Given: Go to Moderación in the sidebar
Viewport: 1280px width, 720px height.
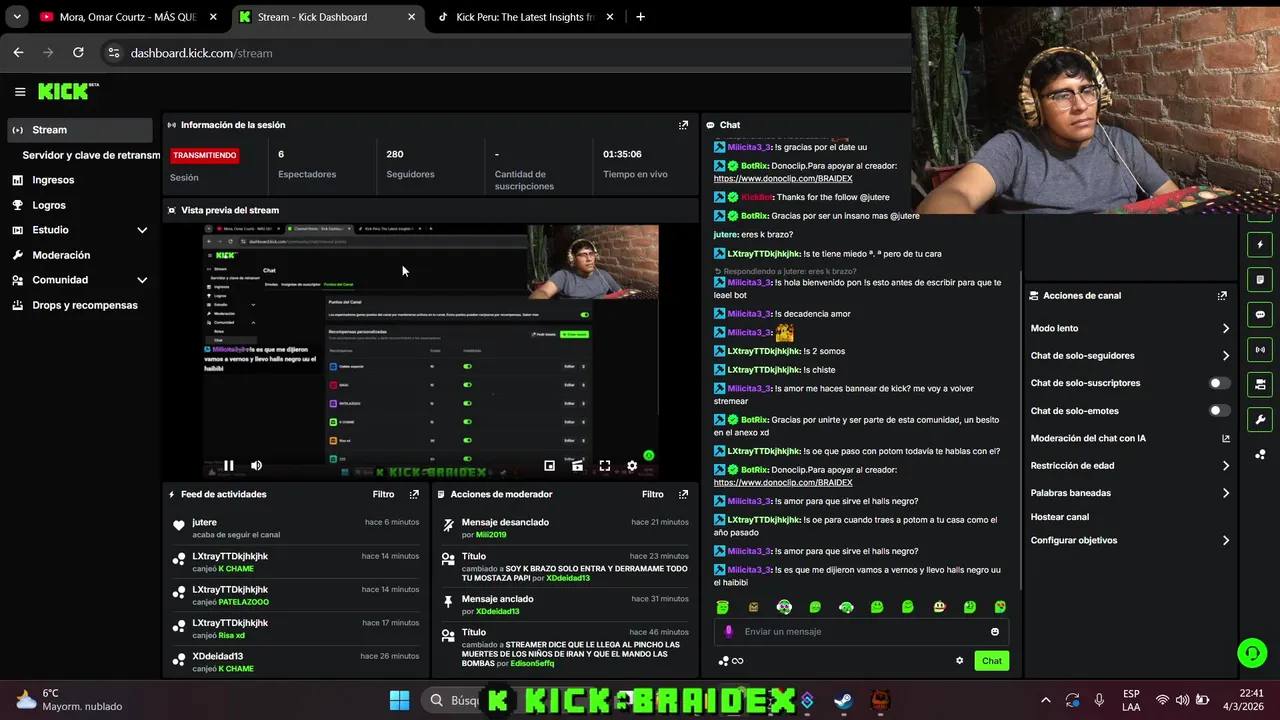Looking at the screenshot, I should 61,255.
